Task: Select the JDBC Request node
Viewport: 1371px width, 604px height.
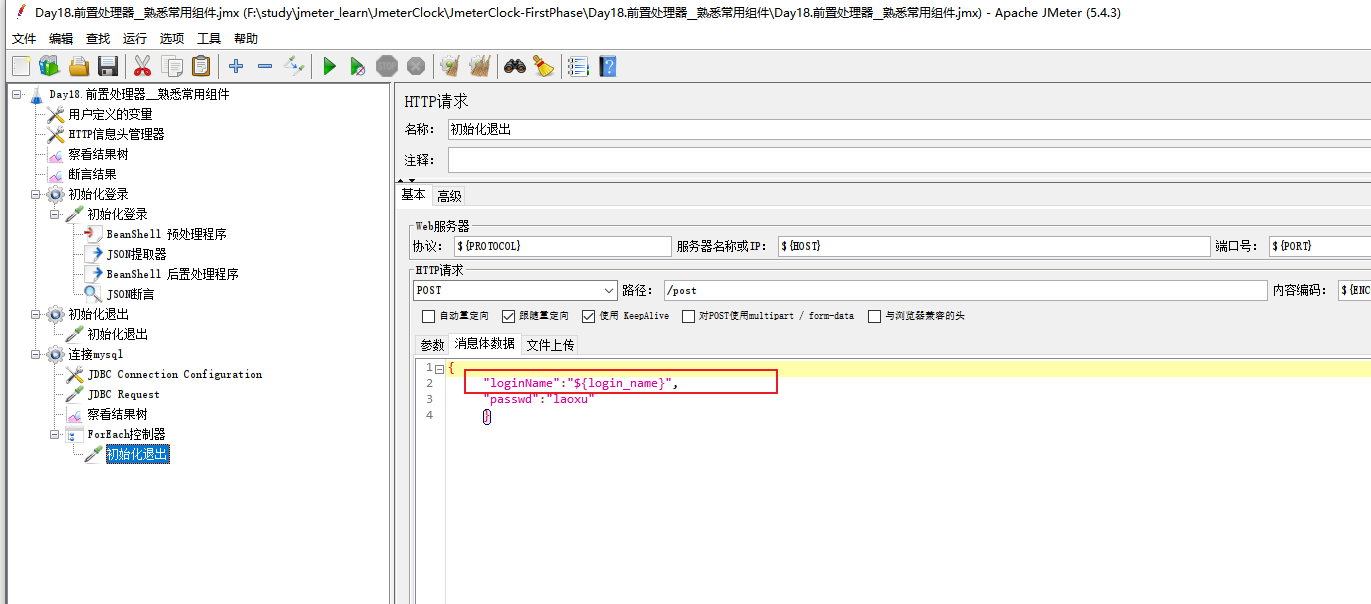Action: point(123,394)
